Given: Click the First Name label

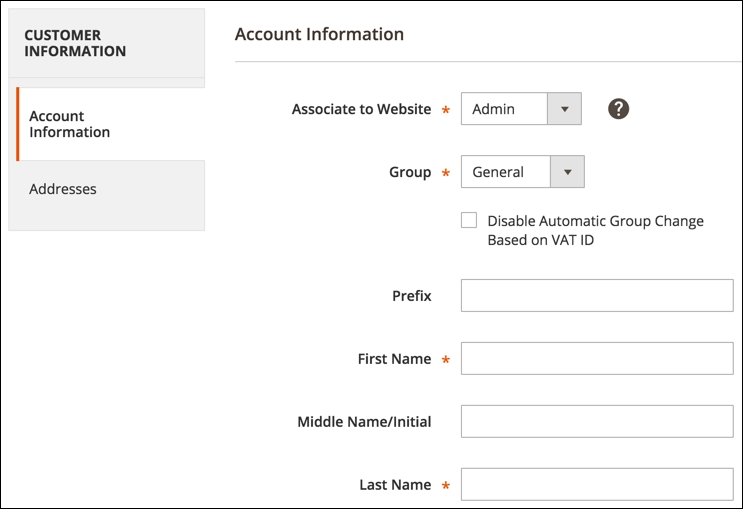Looking at the screenshot, I should 394,359.
